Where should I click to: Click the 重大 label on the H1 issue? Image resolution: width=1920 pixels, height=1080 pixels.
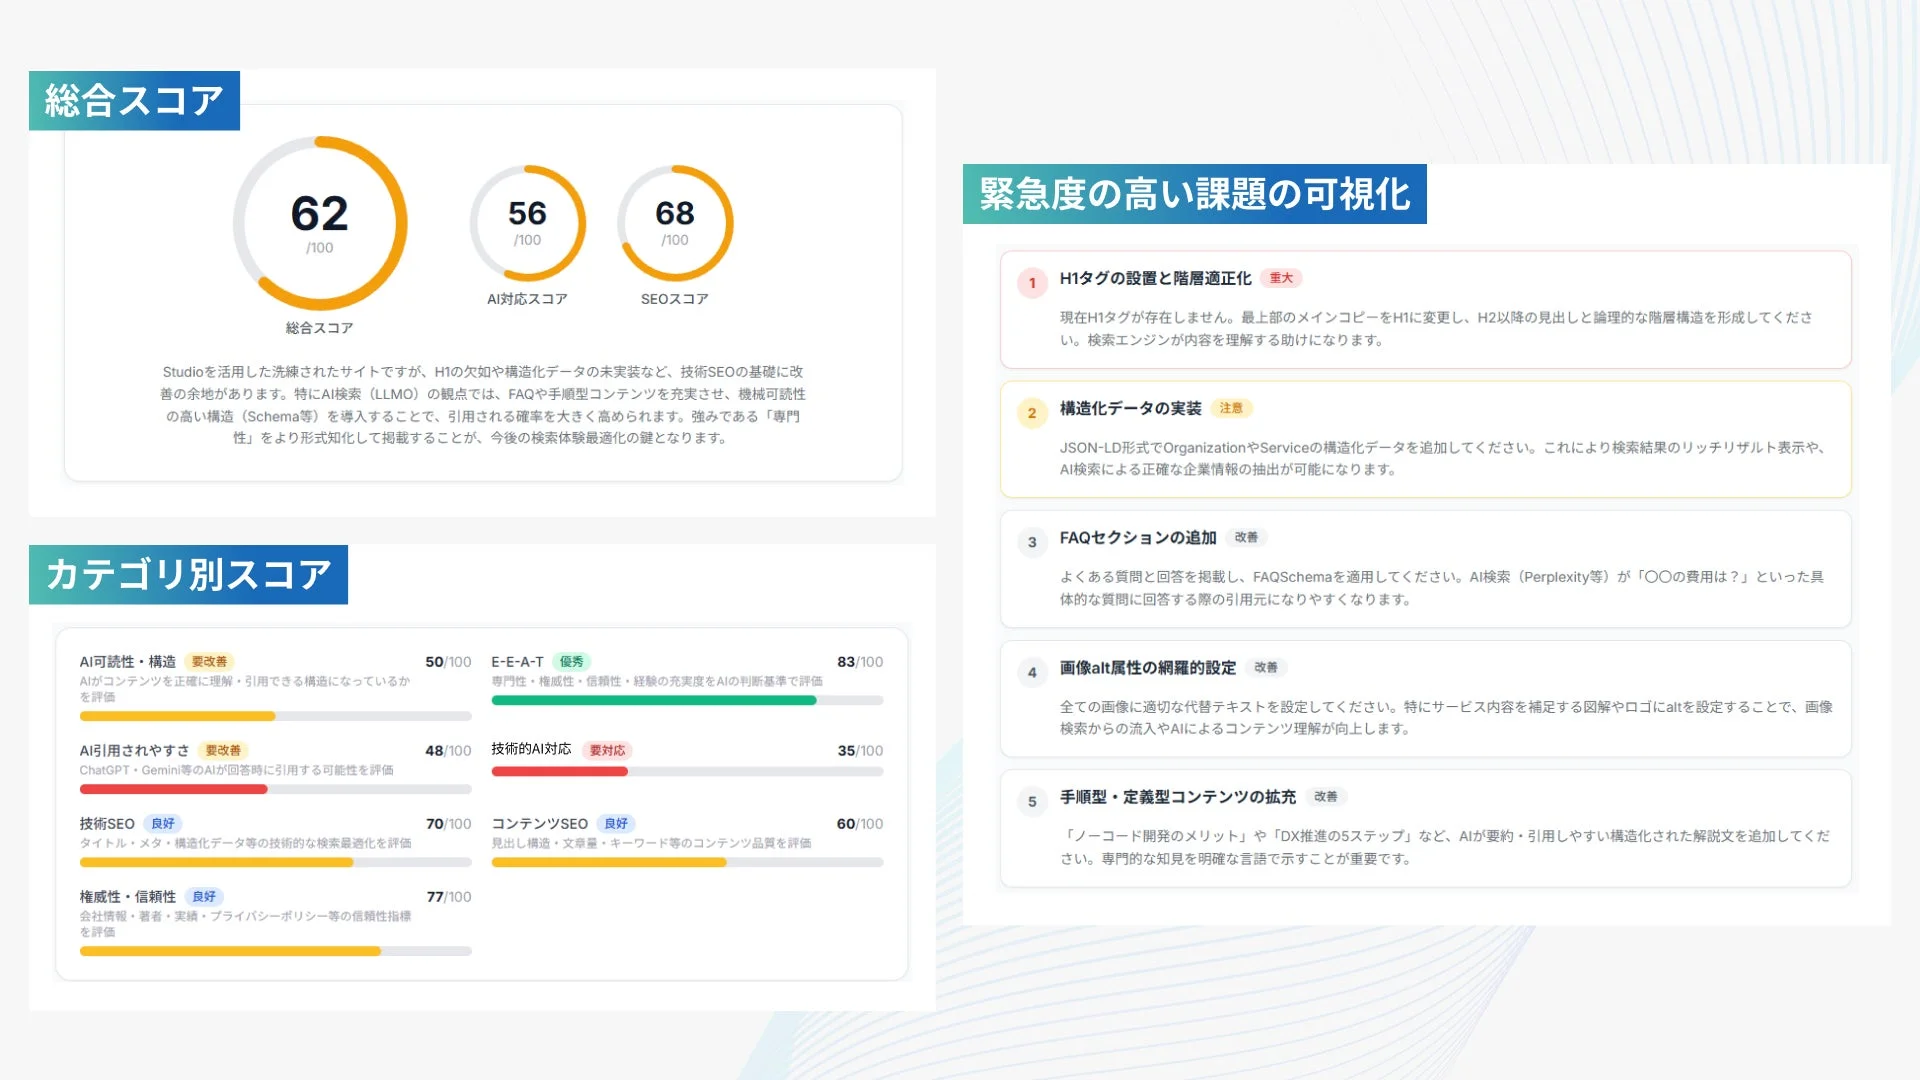1283,279
